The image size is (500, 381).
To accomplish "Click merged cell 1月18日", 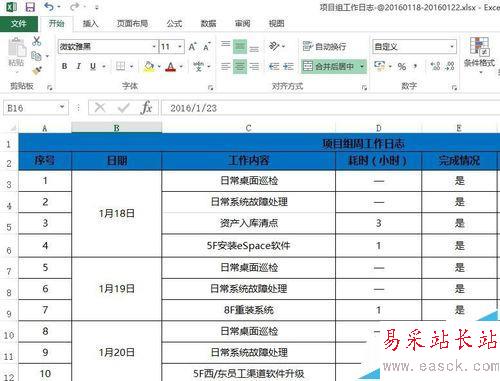I will (x=117, y=213).
